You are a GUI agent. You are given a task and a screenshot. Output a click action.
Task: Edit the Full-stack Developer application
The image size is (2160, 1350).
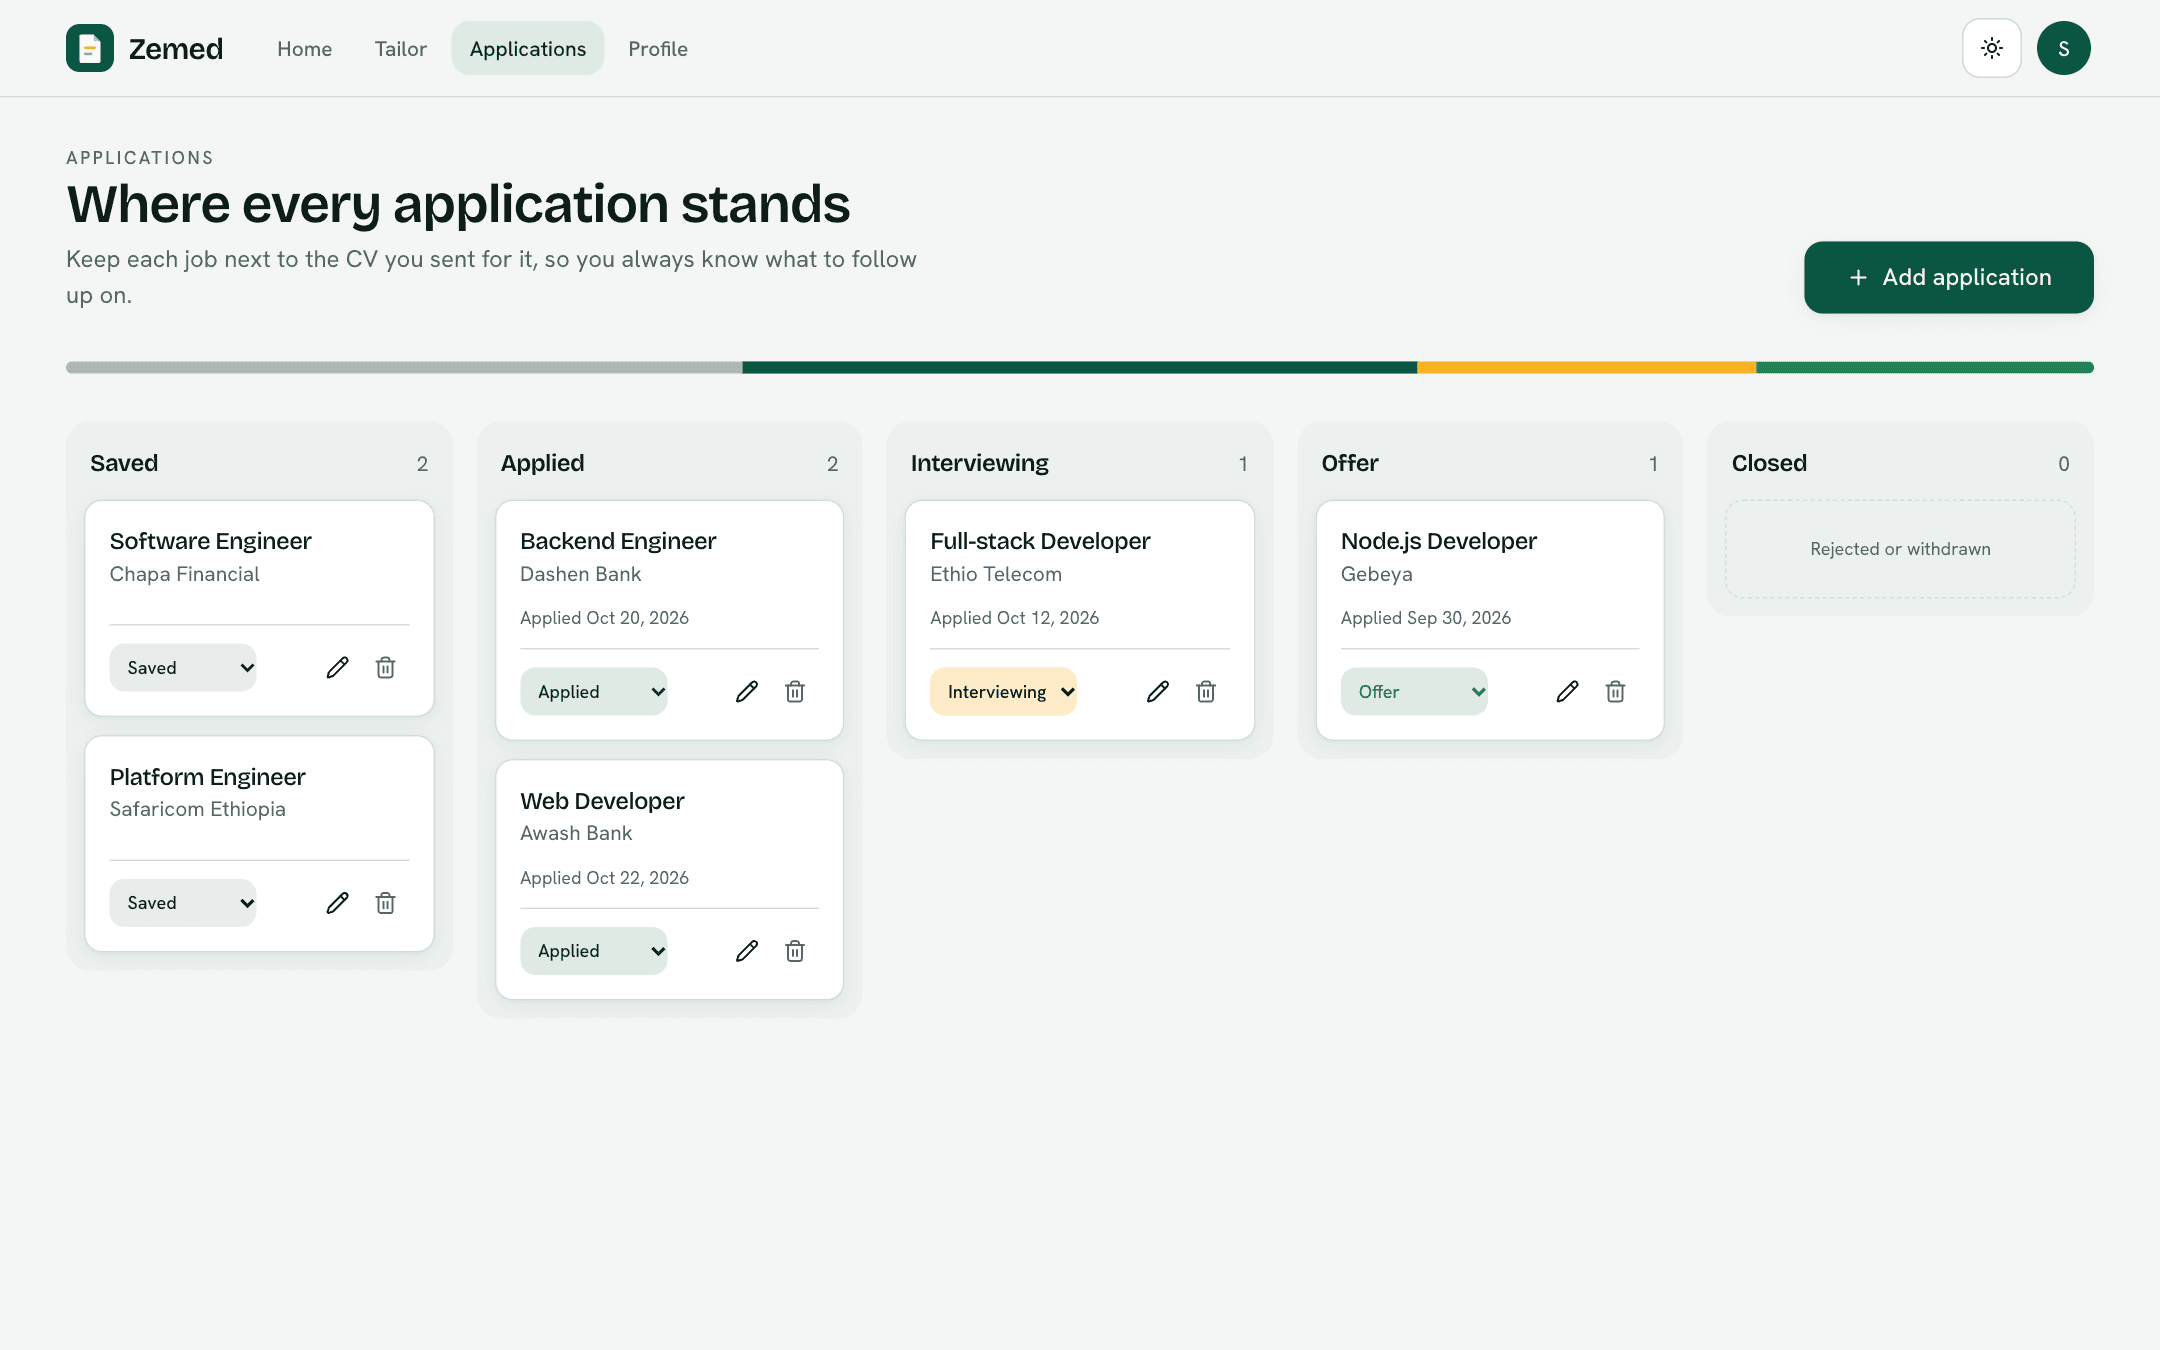pos(1158,691)
